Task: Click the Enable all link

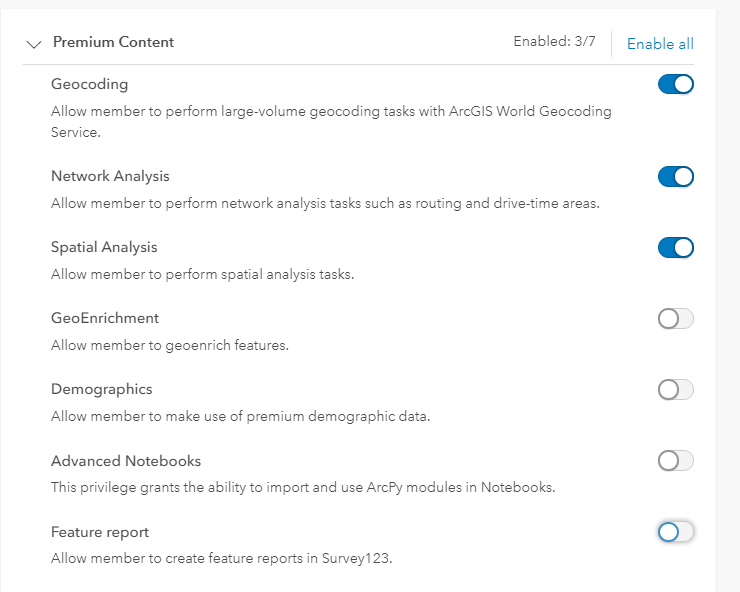Action: [660, 43]
